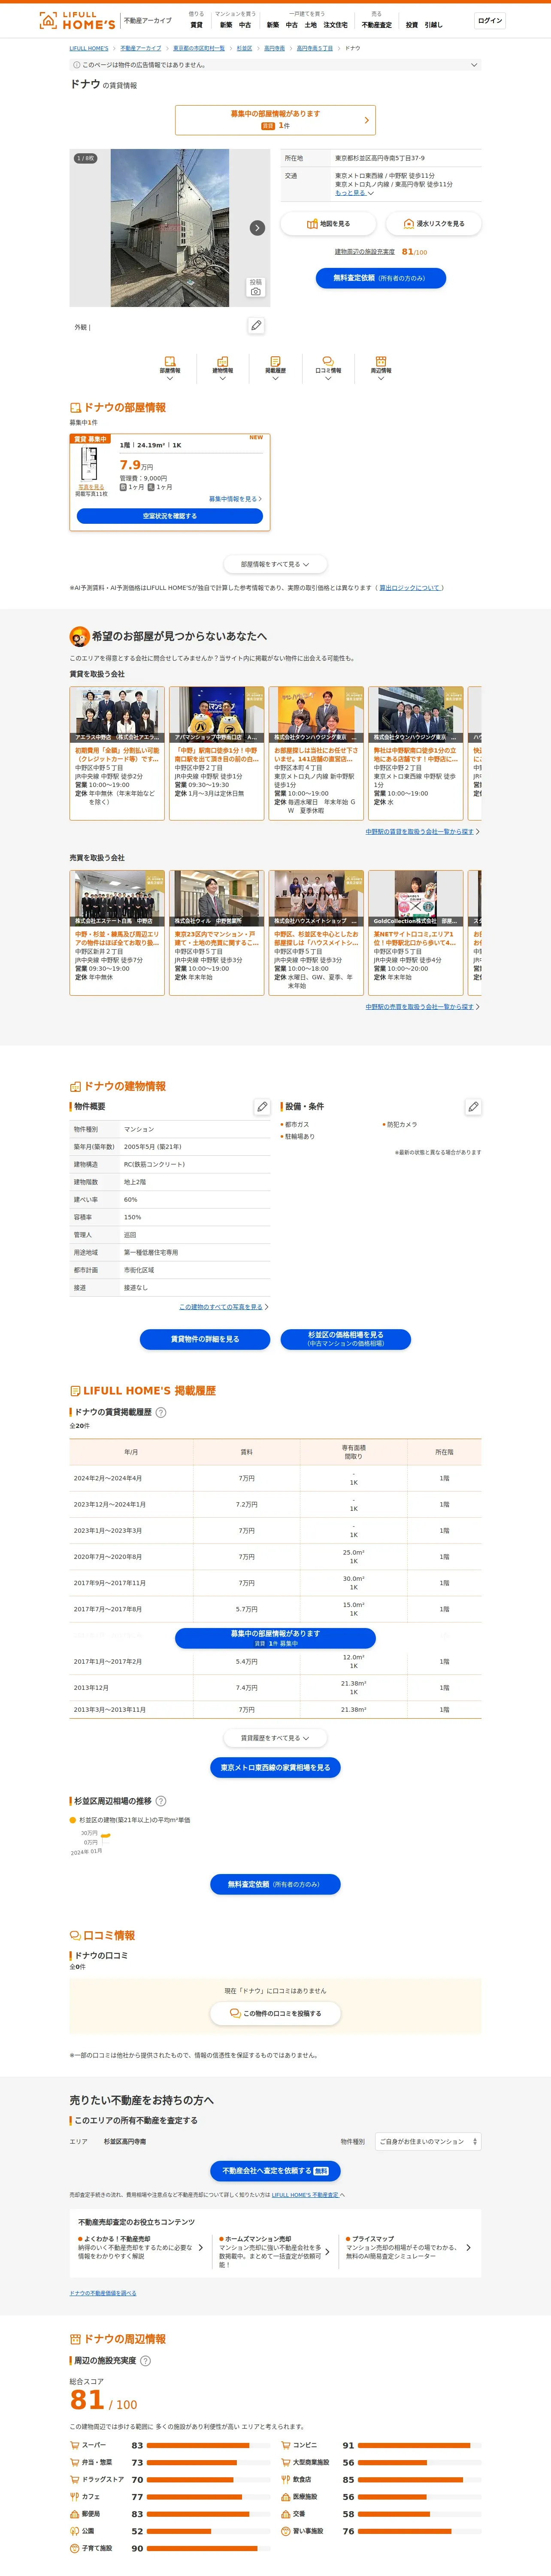Click the ログイン button

[490, 20]
